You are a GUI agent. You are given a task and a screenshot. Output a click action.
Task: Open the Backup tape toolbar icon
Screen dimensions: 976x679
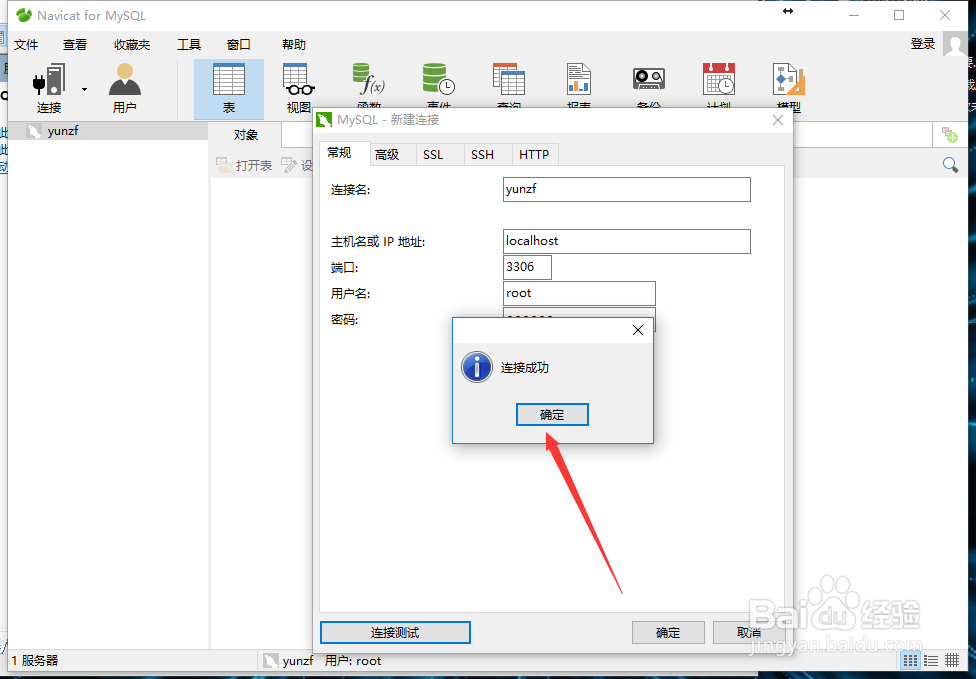point(649,79)
